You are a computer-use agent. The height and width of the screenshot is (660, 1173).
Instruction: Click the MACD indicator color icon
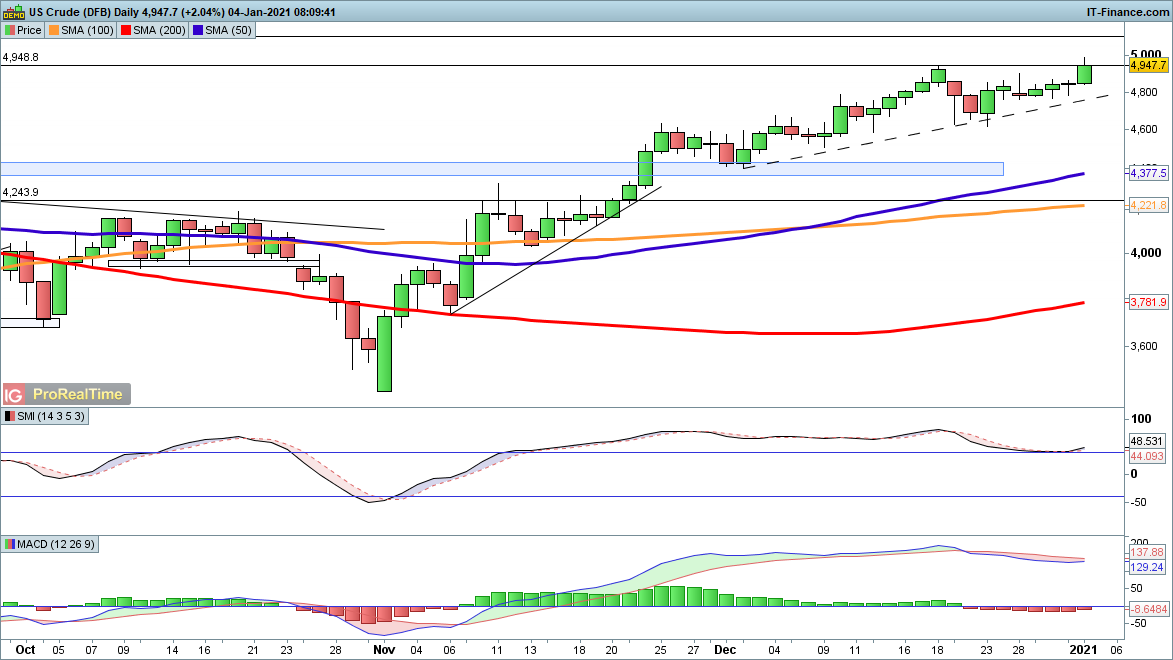pos(10,544)
